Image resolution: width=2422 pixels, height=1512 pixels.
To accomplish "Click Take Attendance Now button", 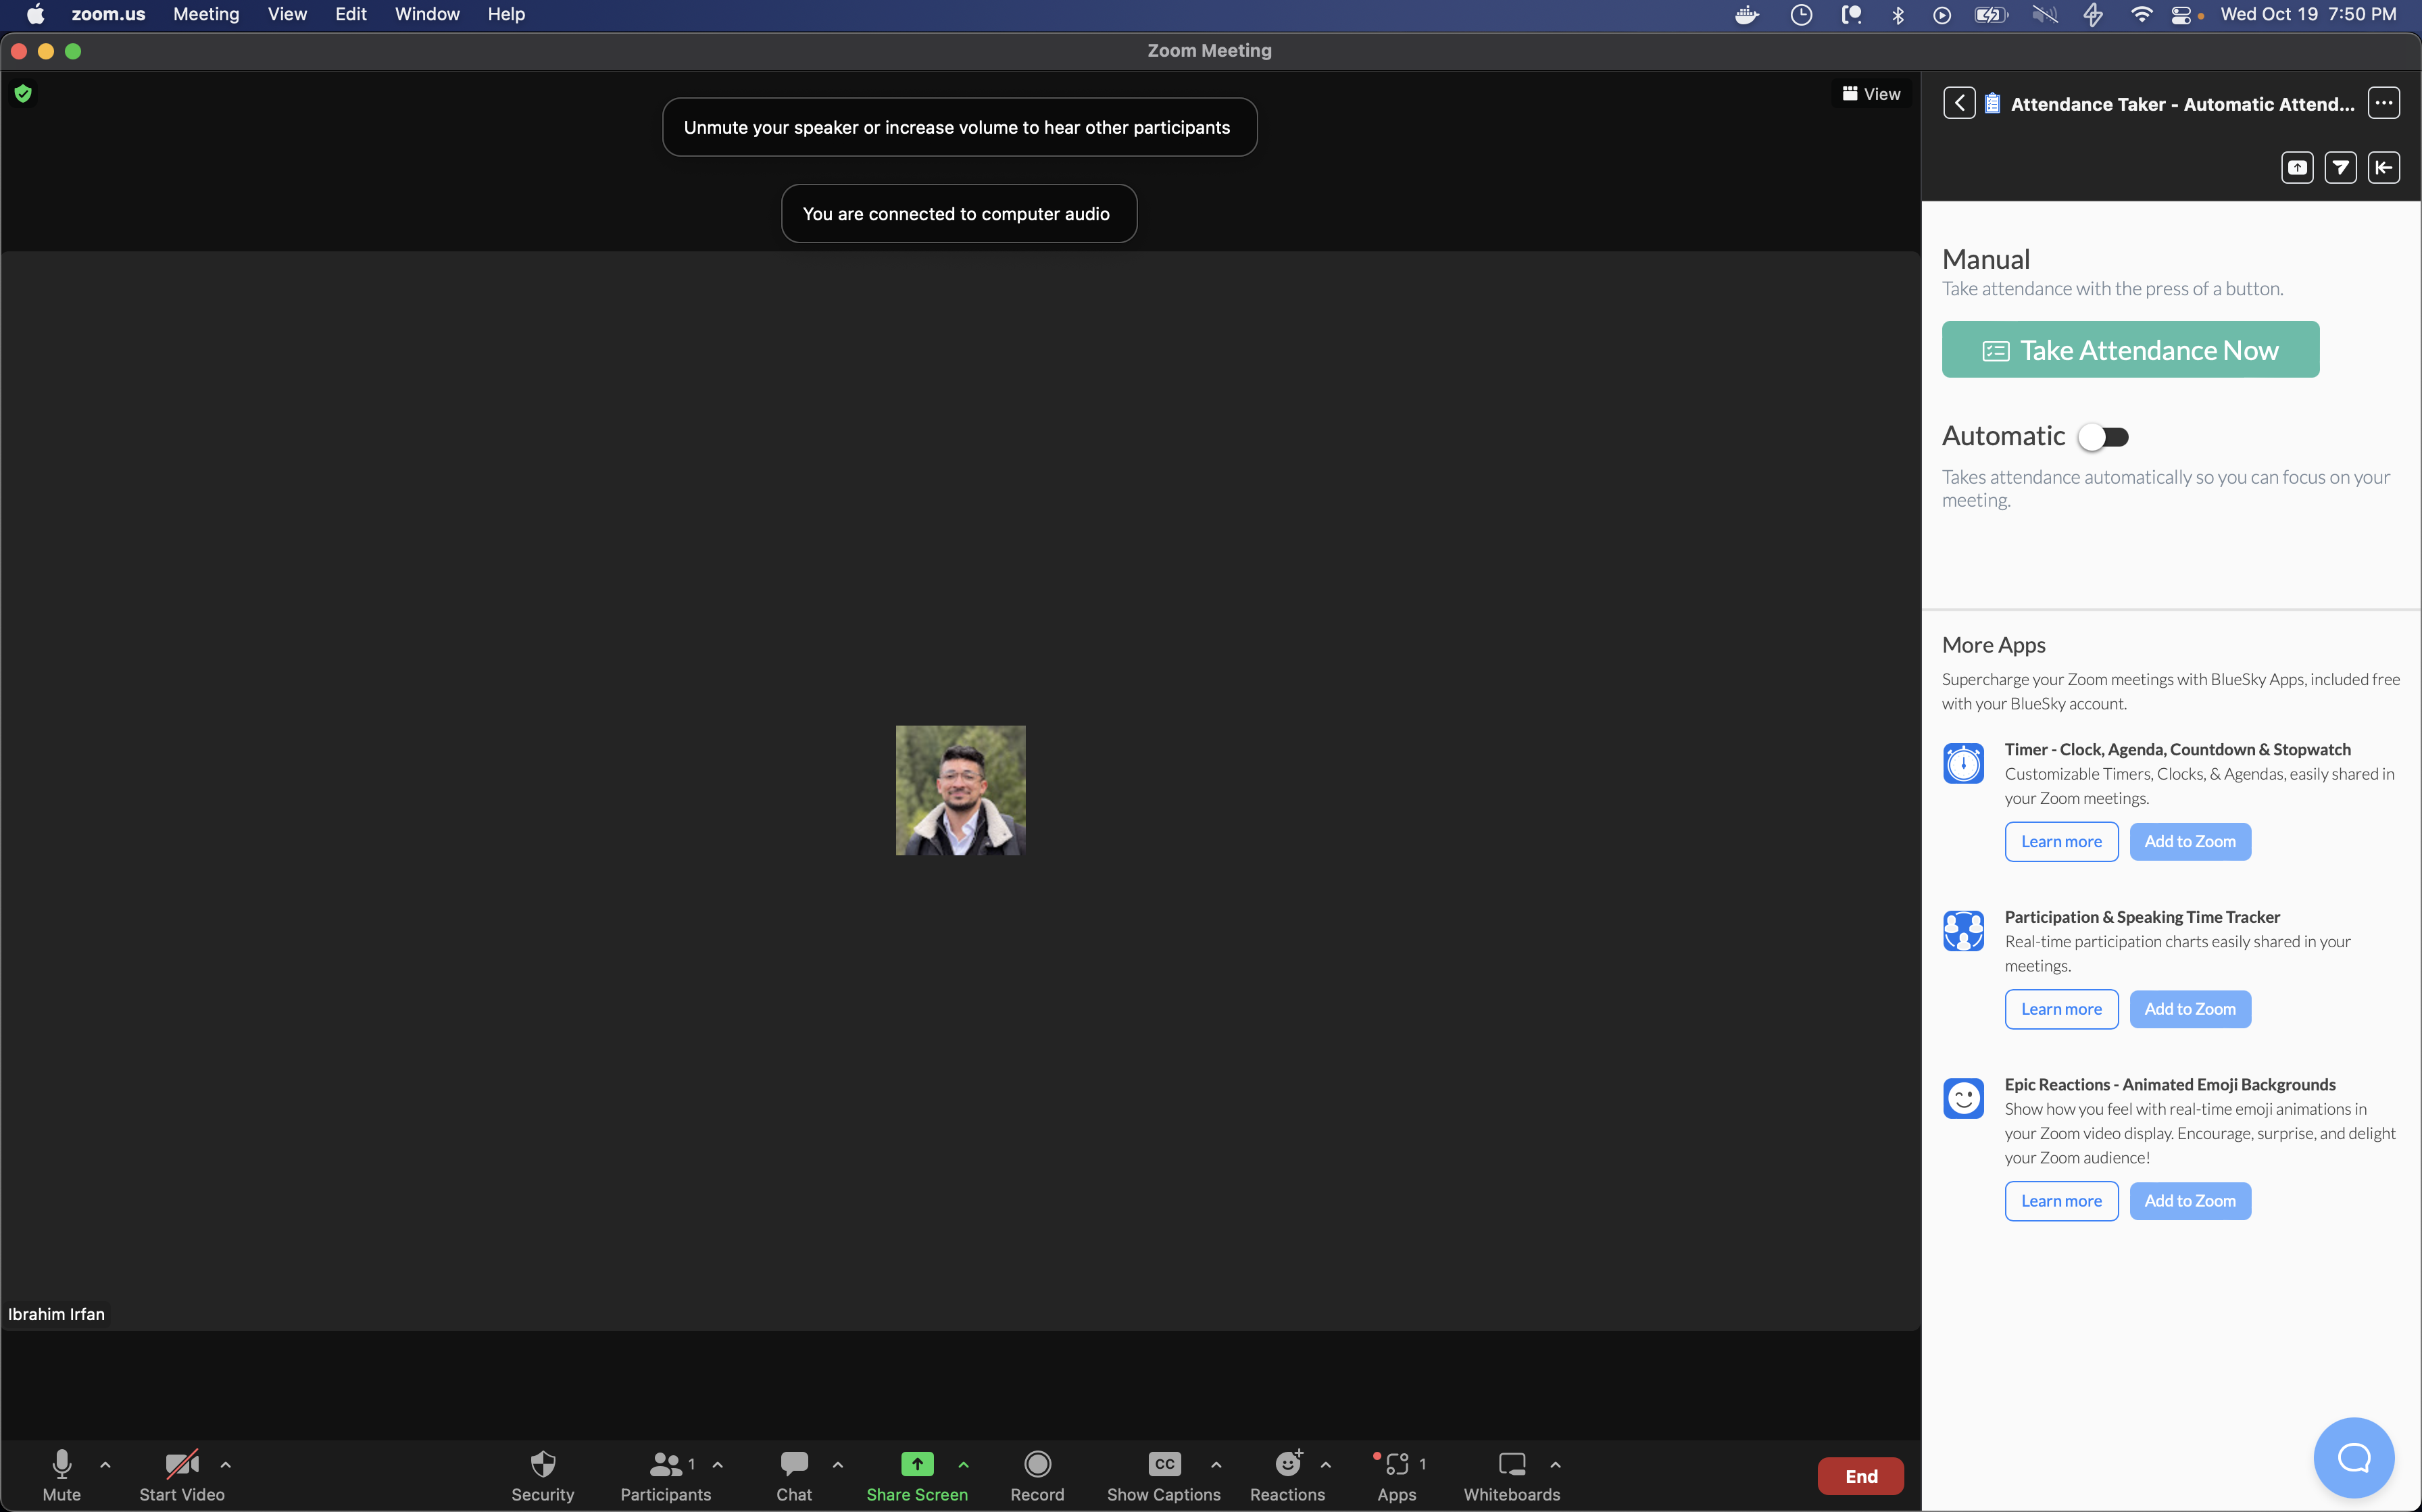I will tap(2130, 349).
